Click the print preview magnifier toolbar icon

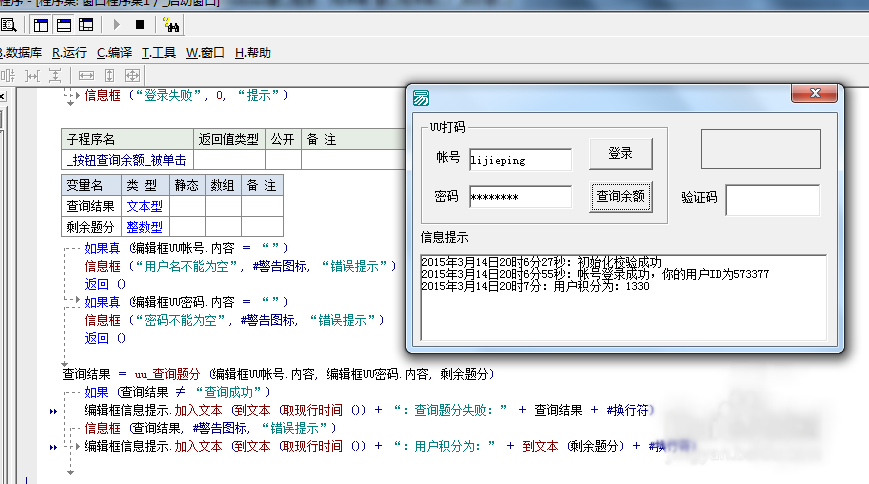tap(9, 24)
